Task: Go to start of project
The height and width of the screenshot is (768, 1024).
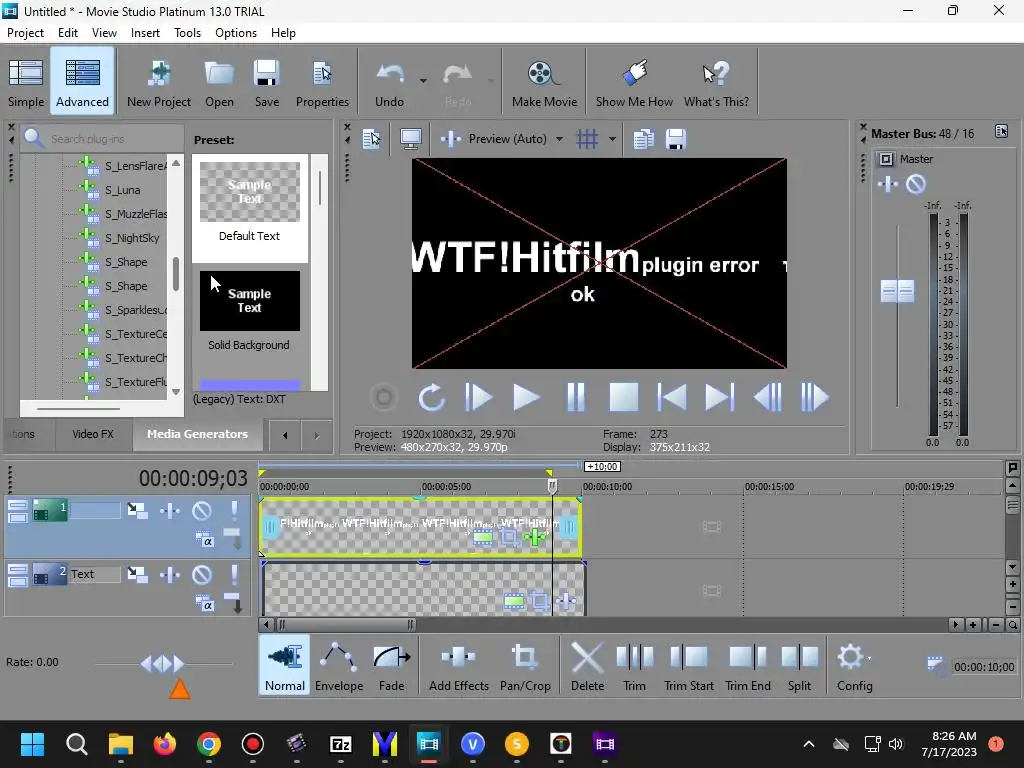Action: (x=671, y=397)
